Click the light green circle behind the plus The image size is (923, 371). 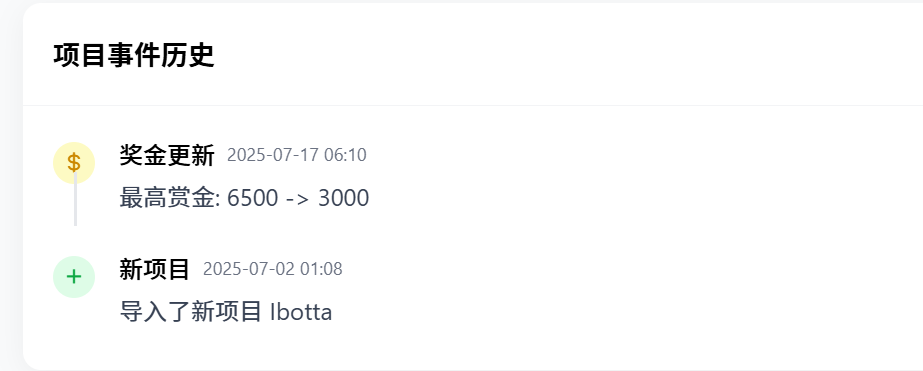tap(74, 277)
